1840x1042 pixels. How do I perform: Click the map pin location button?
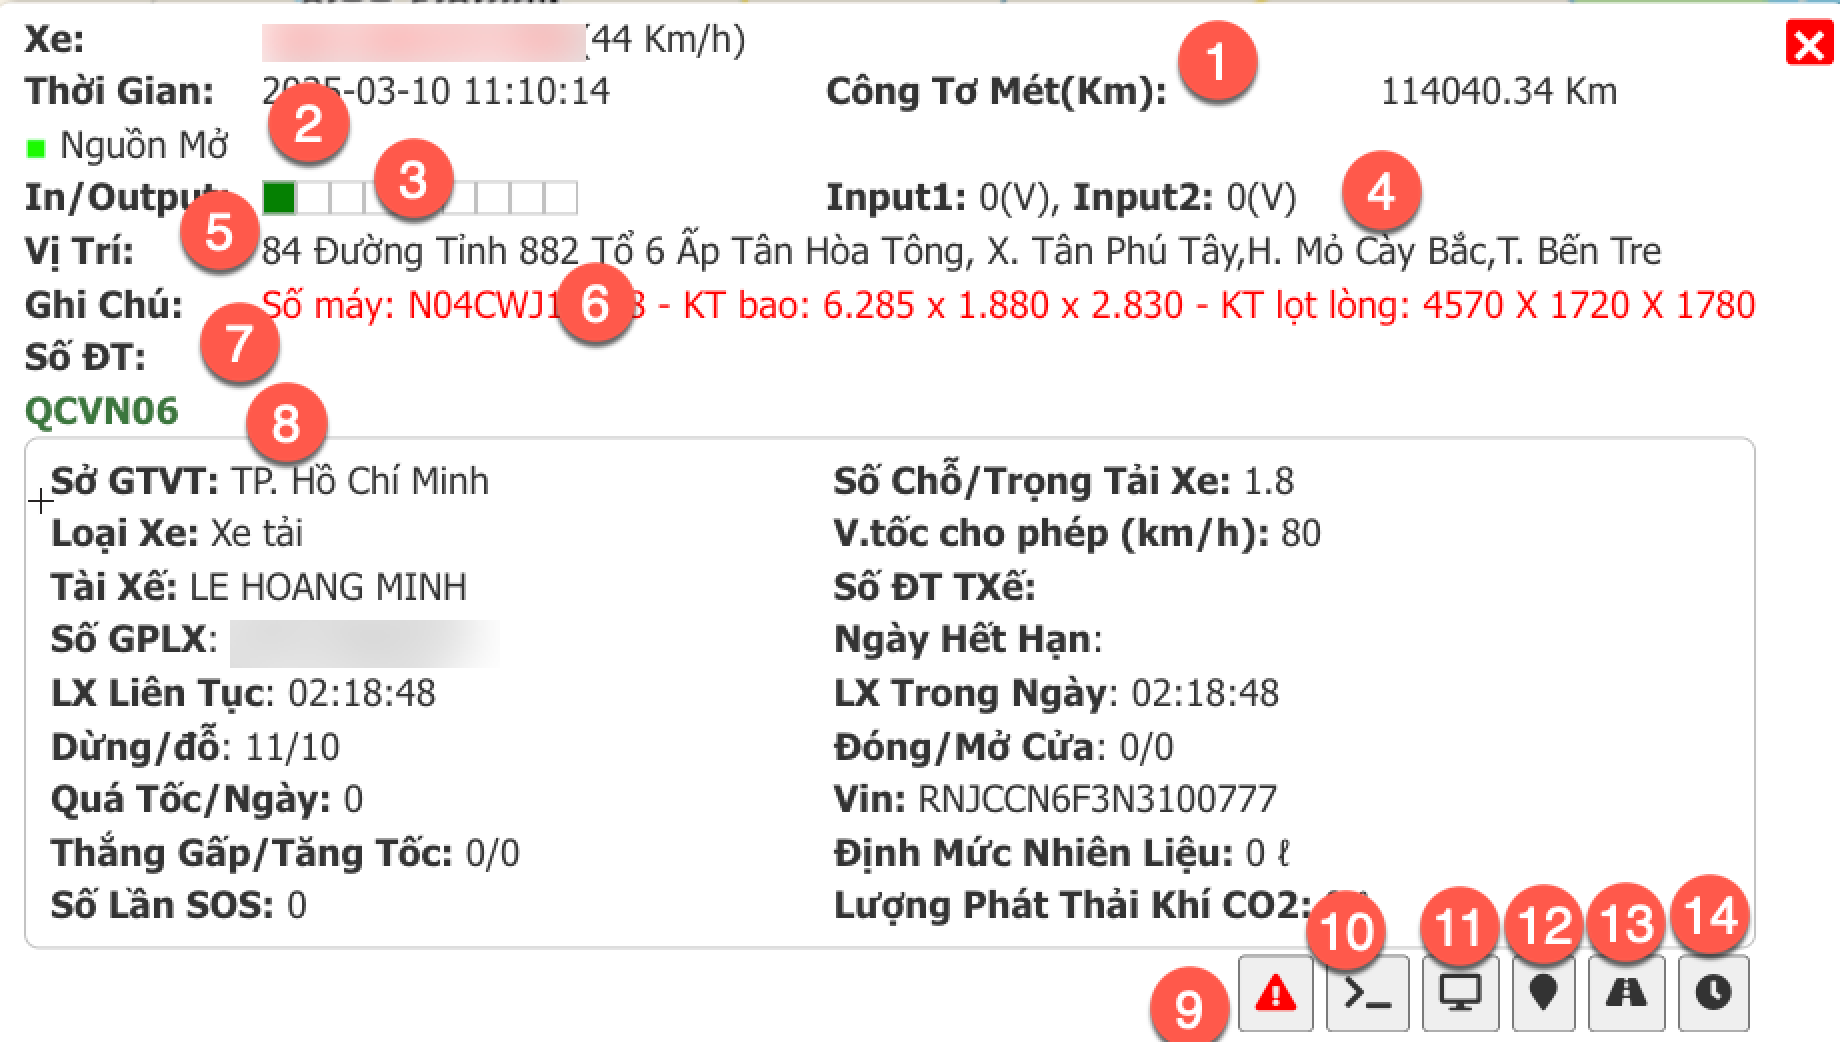[x=1544, y=993]
